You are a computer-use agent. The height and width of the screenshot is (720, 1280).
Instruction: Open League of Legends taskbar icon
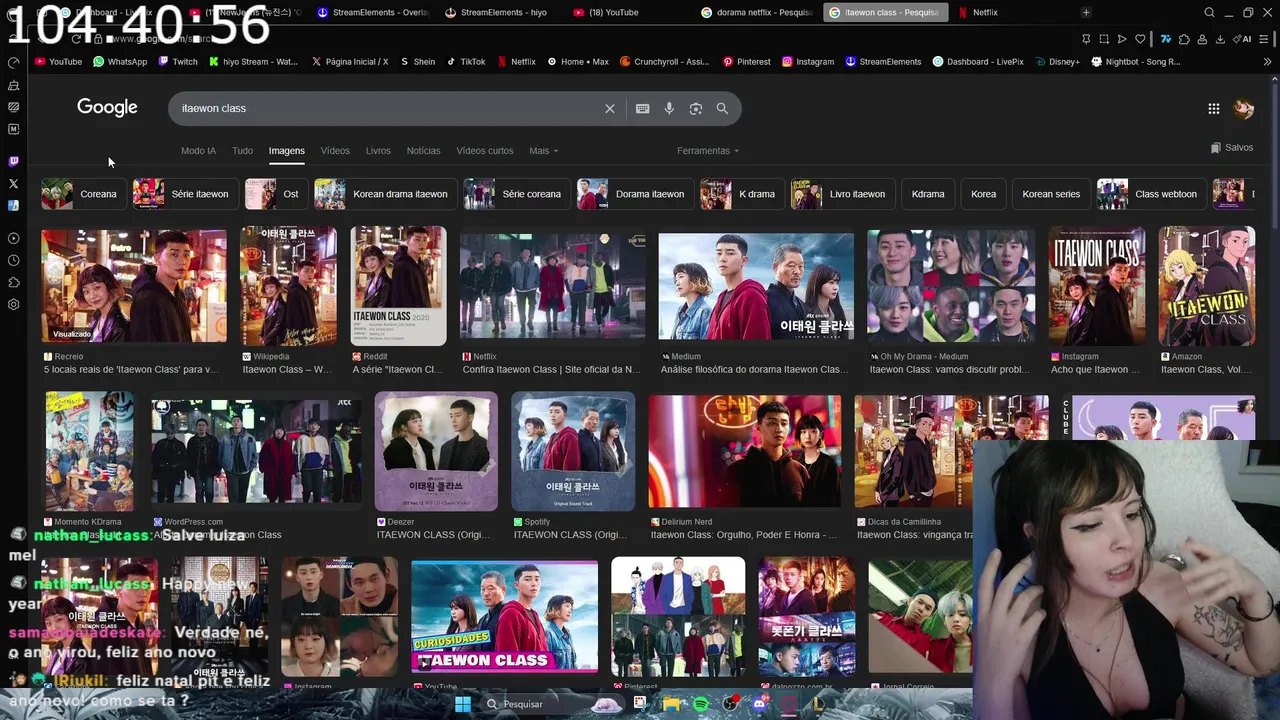818,704
